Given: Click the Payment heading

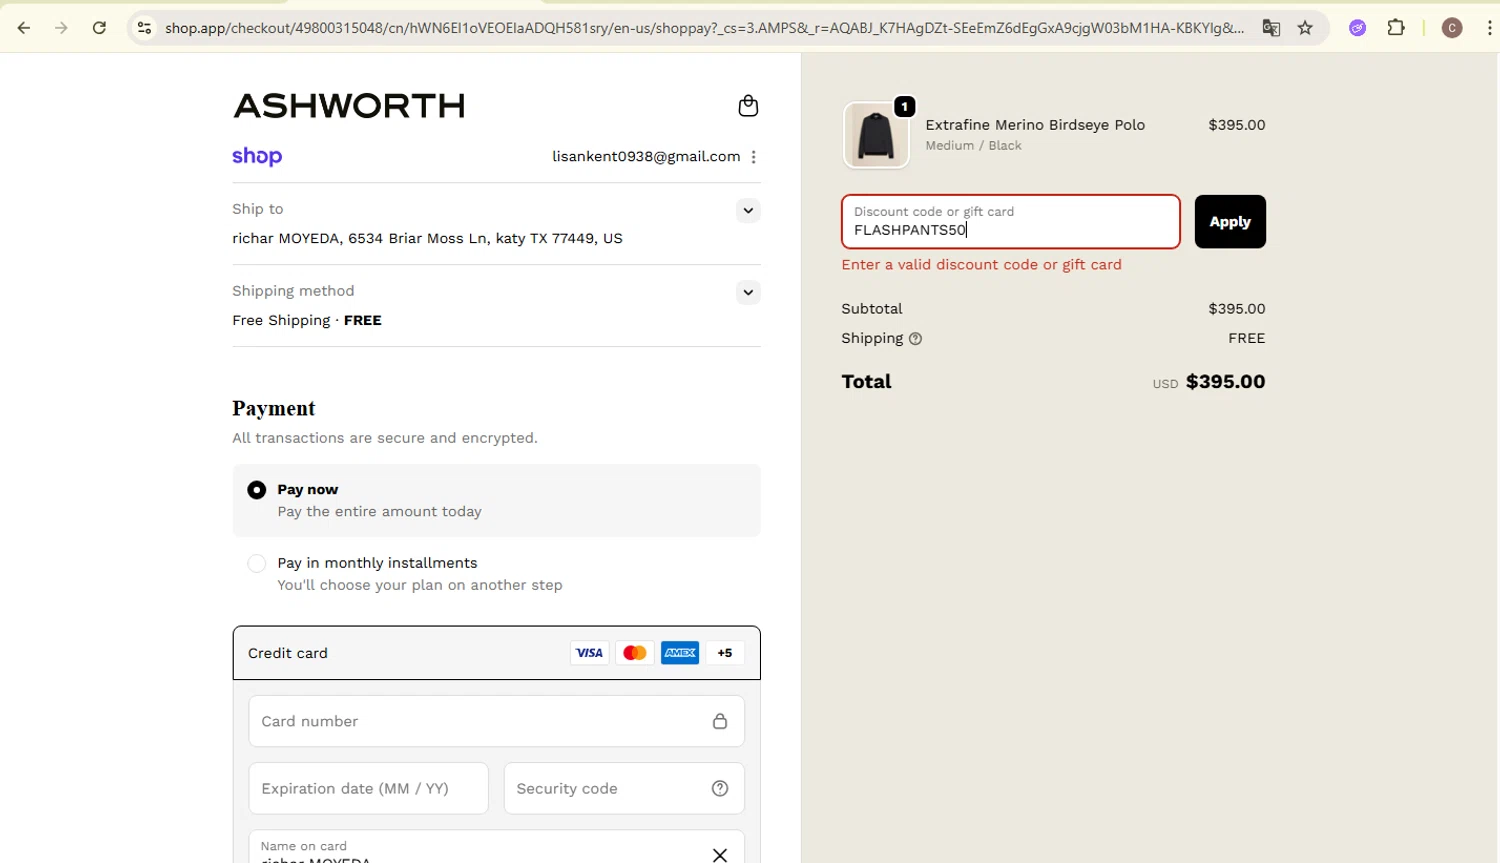Looking at the screenshot, I should point(273,408).
